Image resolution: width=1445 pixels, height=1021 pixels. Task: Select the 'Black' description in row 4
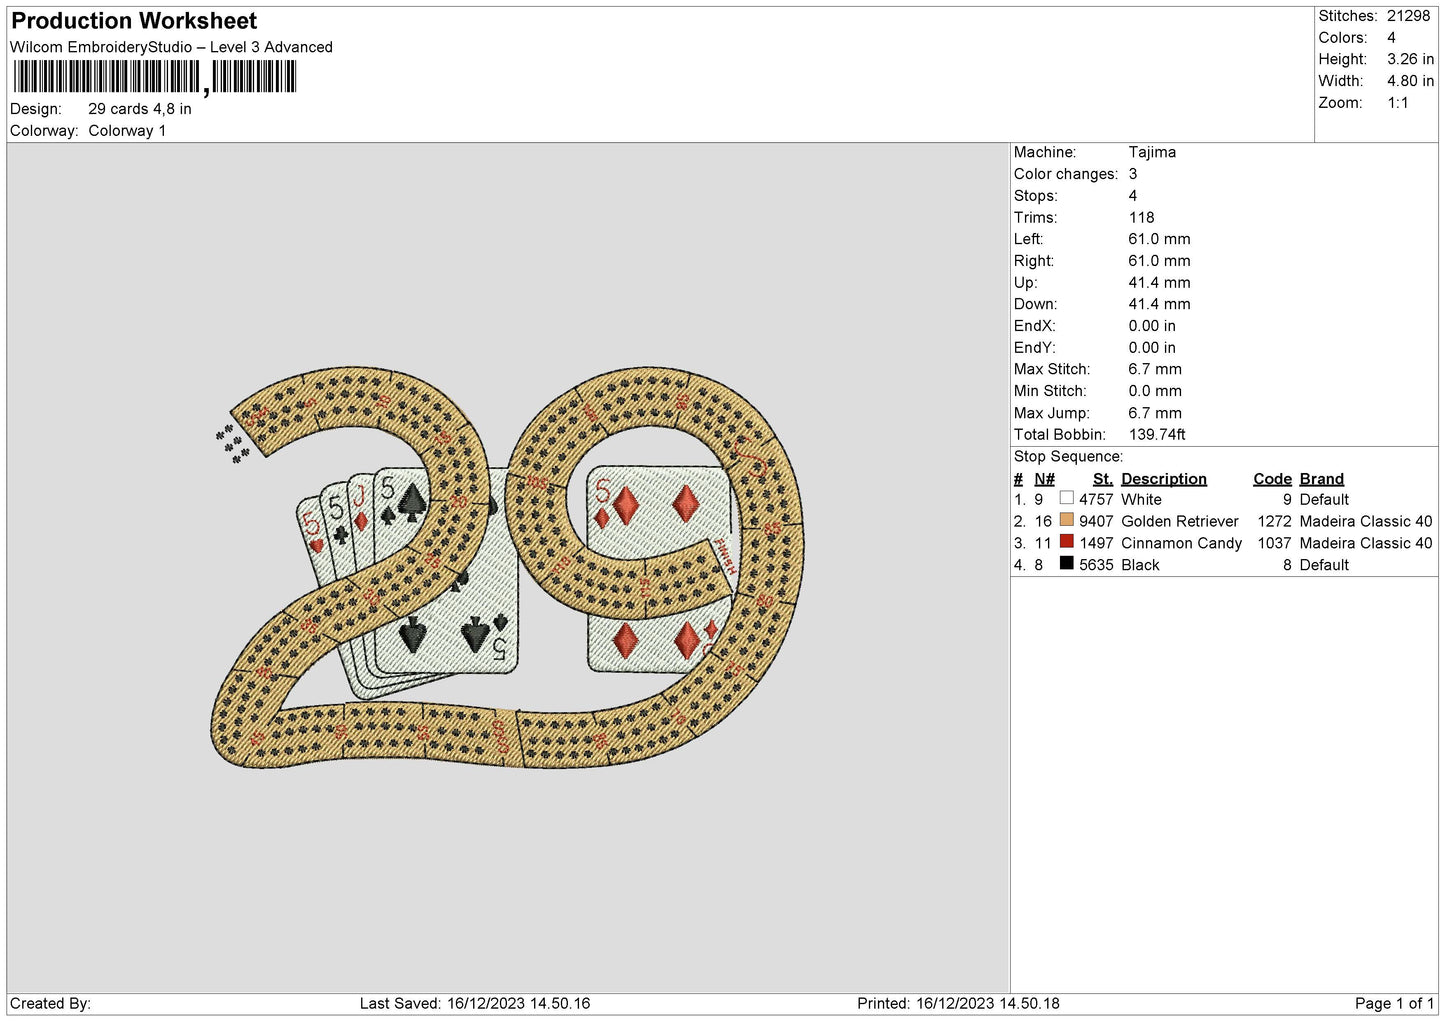point(1140,565)
